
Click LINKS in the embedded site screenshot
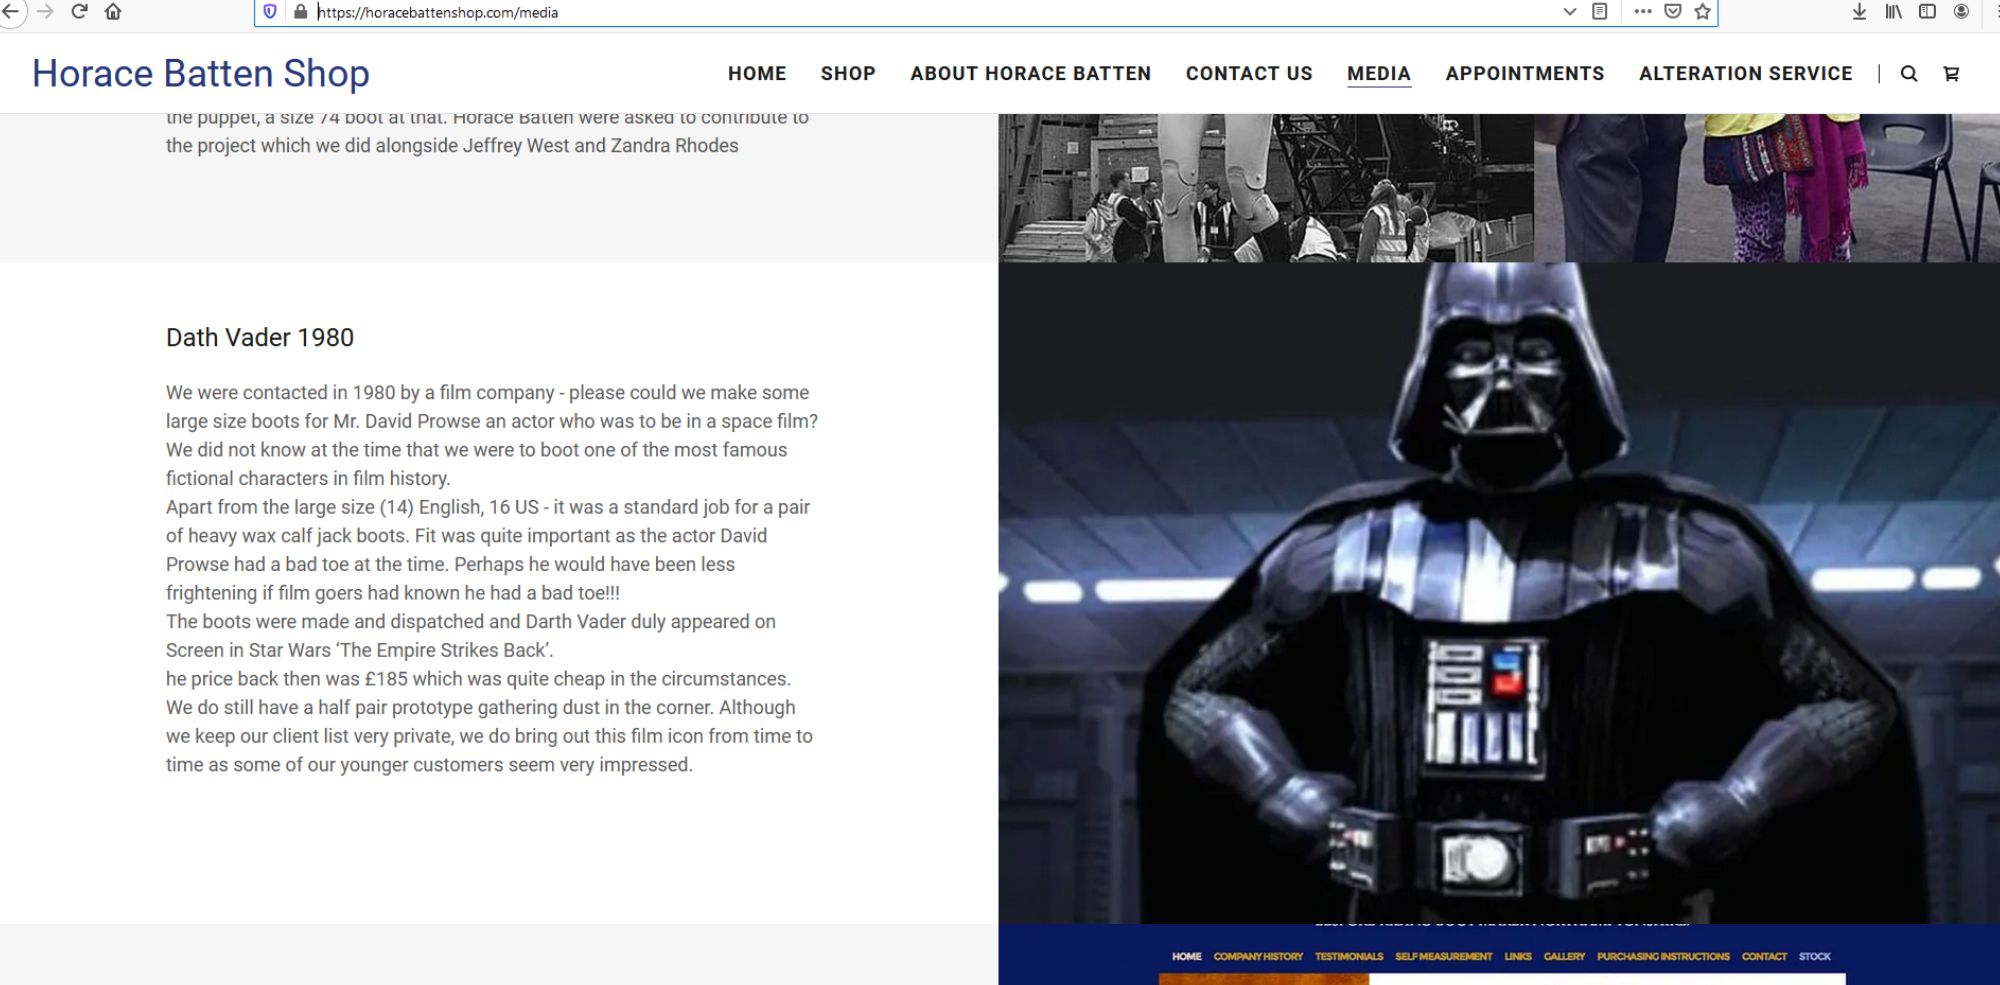tap(1518, 957)
